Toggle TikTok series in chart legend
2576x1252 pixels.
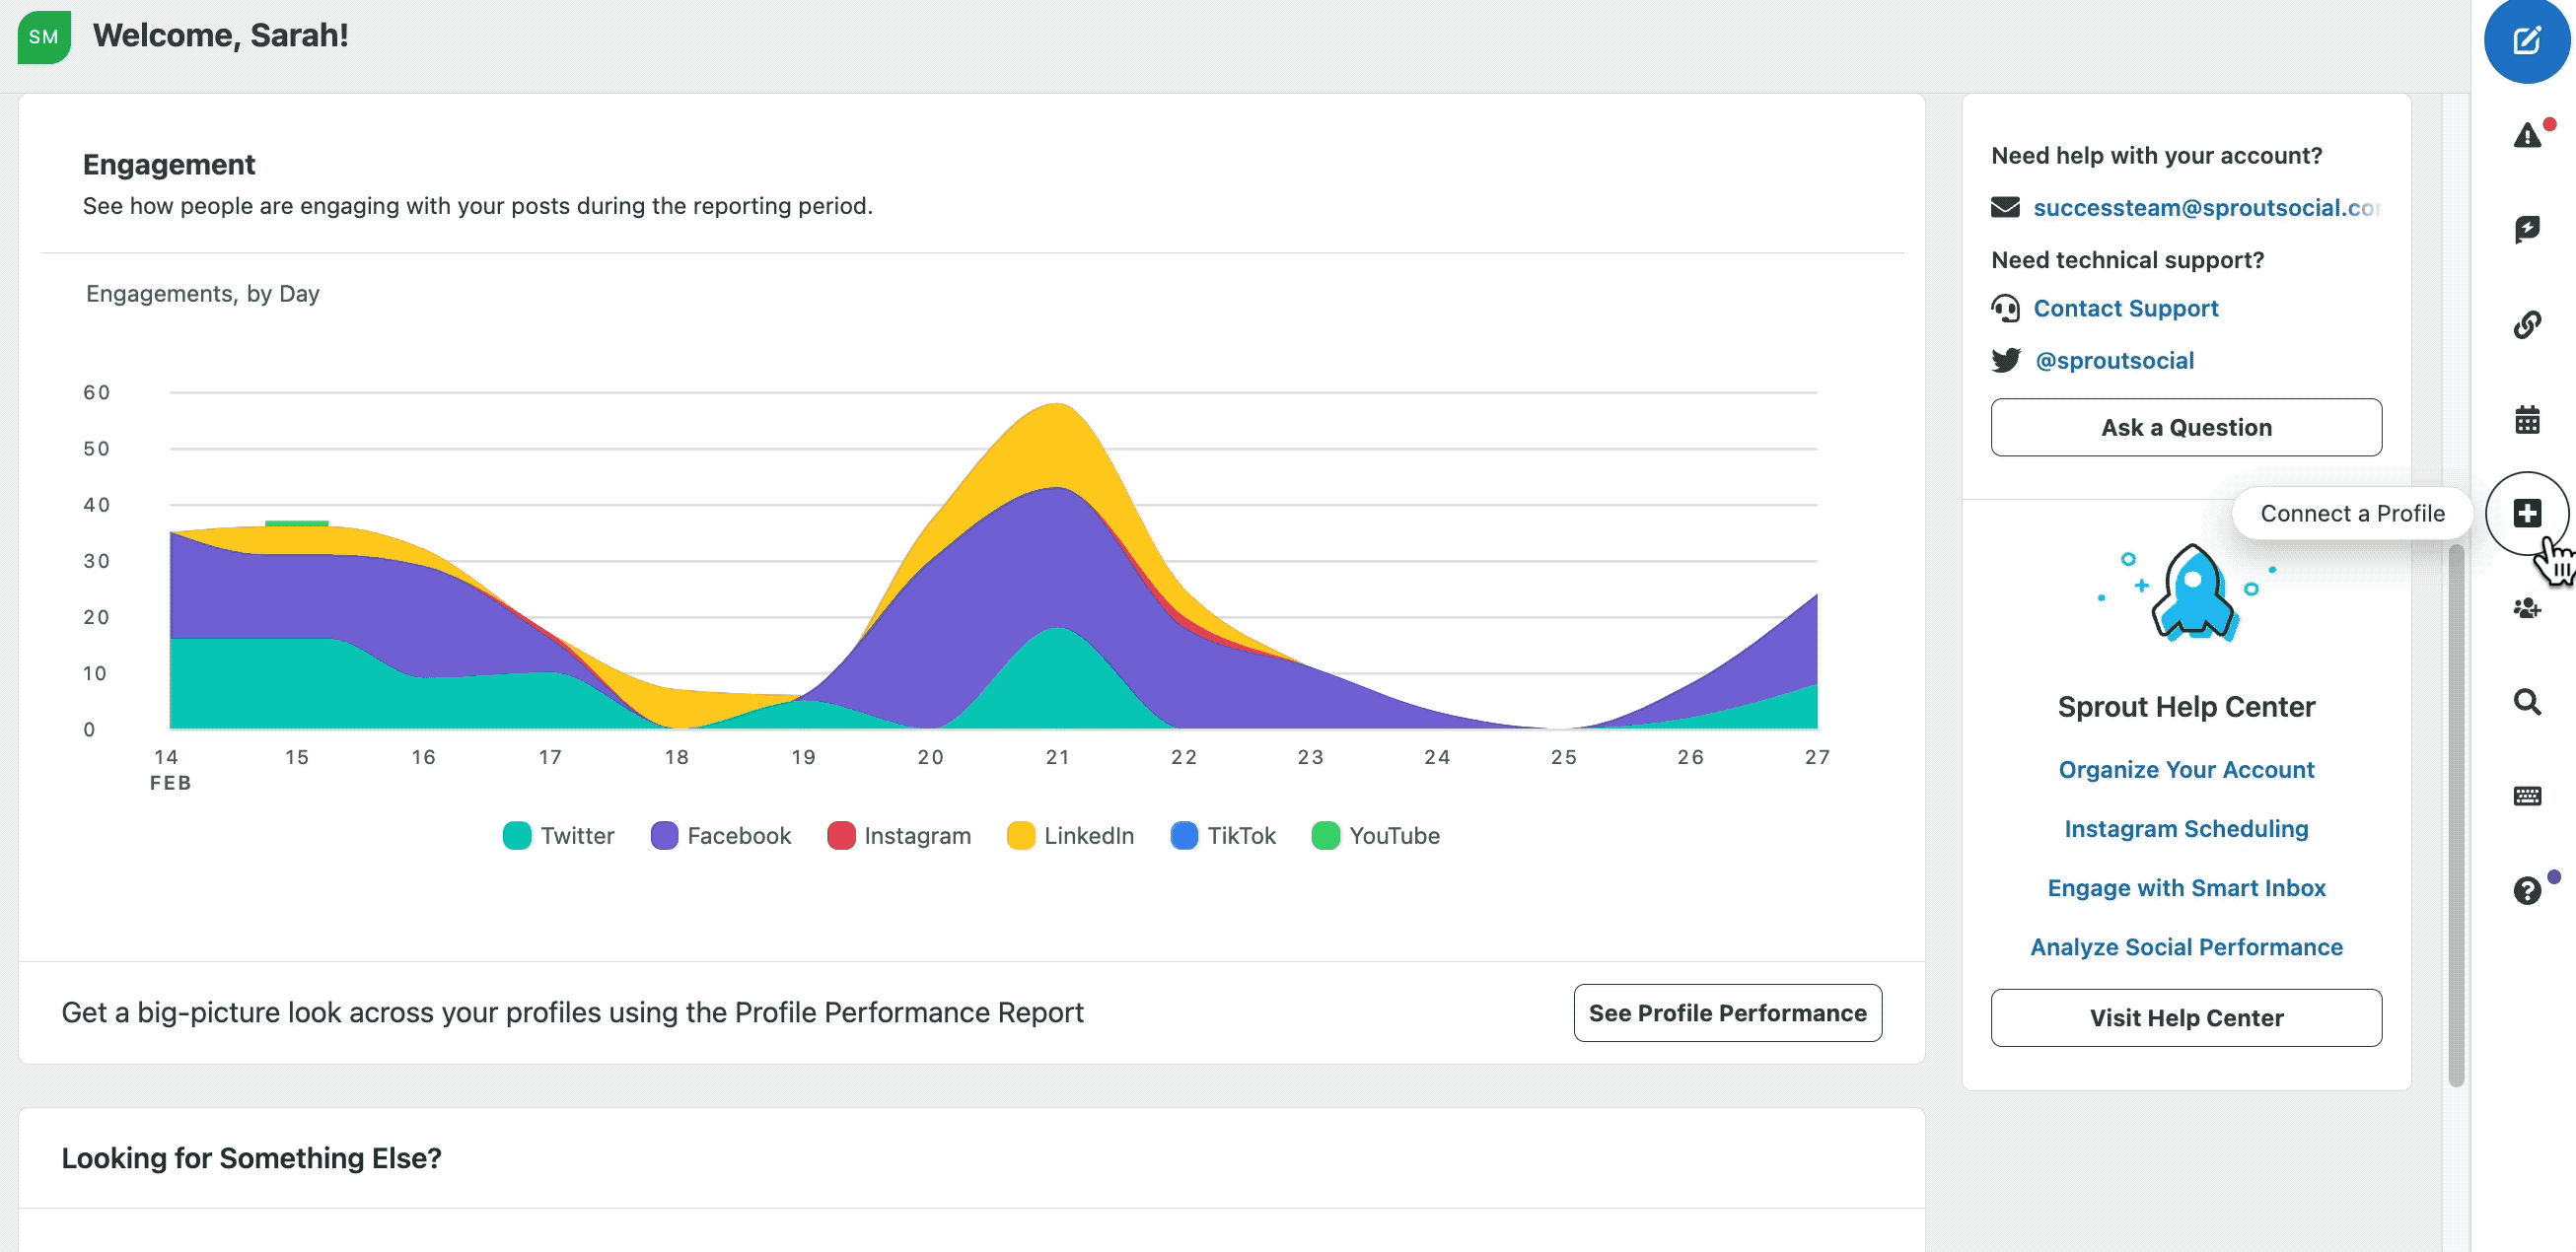pyautogui.click(x=1223, y=835)
